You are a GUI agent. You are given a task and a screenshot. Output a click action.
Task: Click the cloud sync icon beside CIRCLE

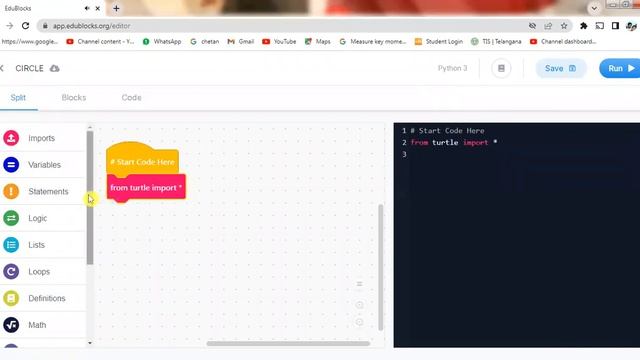point(55,69)
